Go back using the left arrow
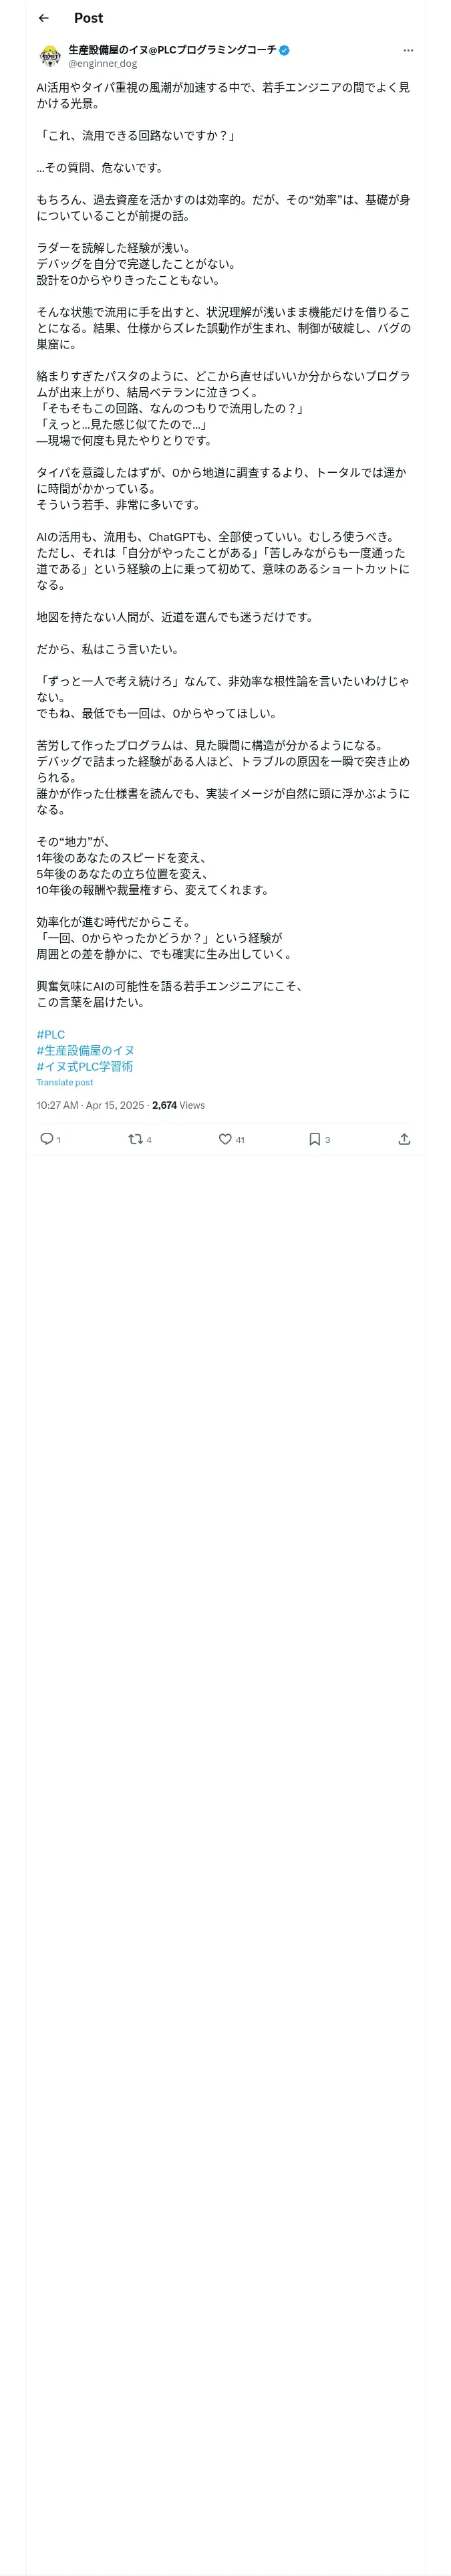 [43, 18]
